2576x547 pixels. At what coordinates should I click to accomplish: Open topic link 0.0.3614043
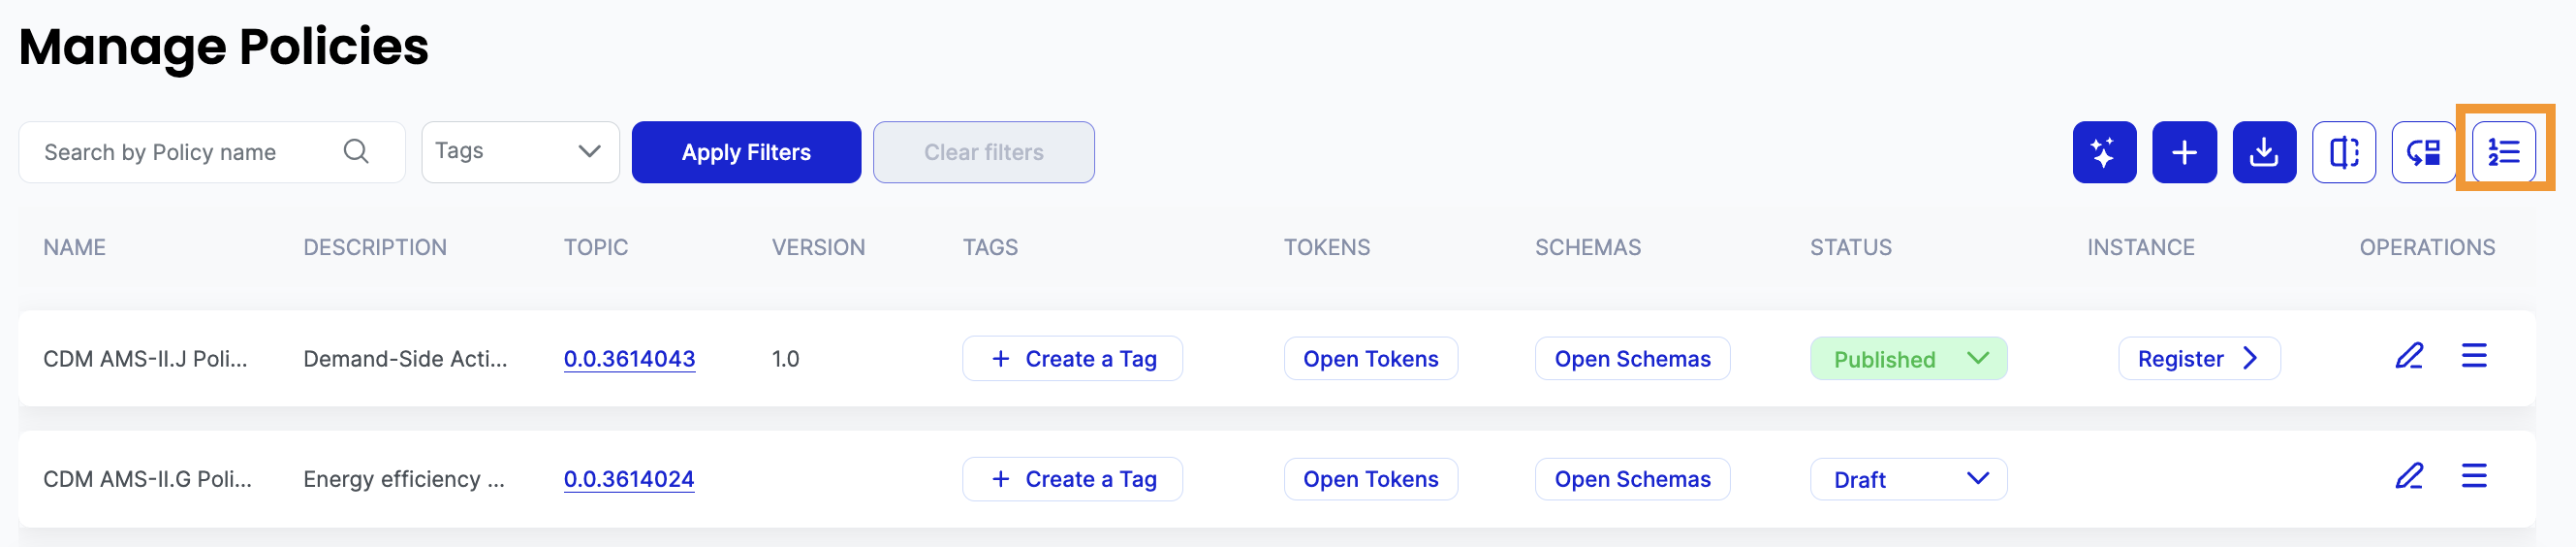(629, 359)
